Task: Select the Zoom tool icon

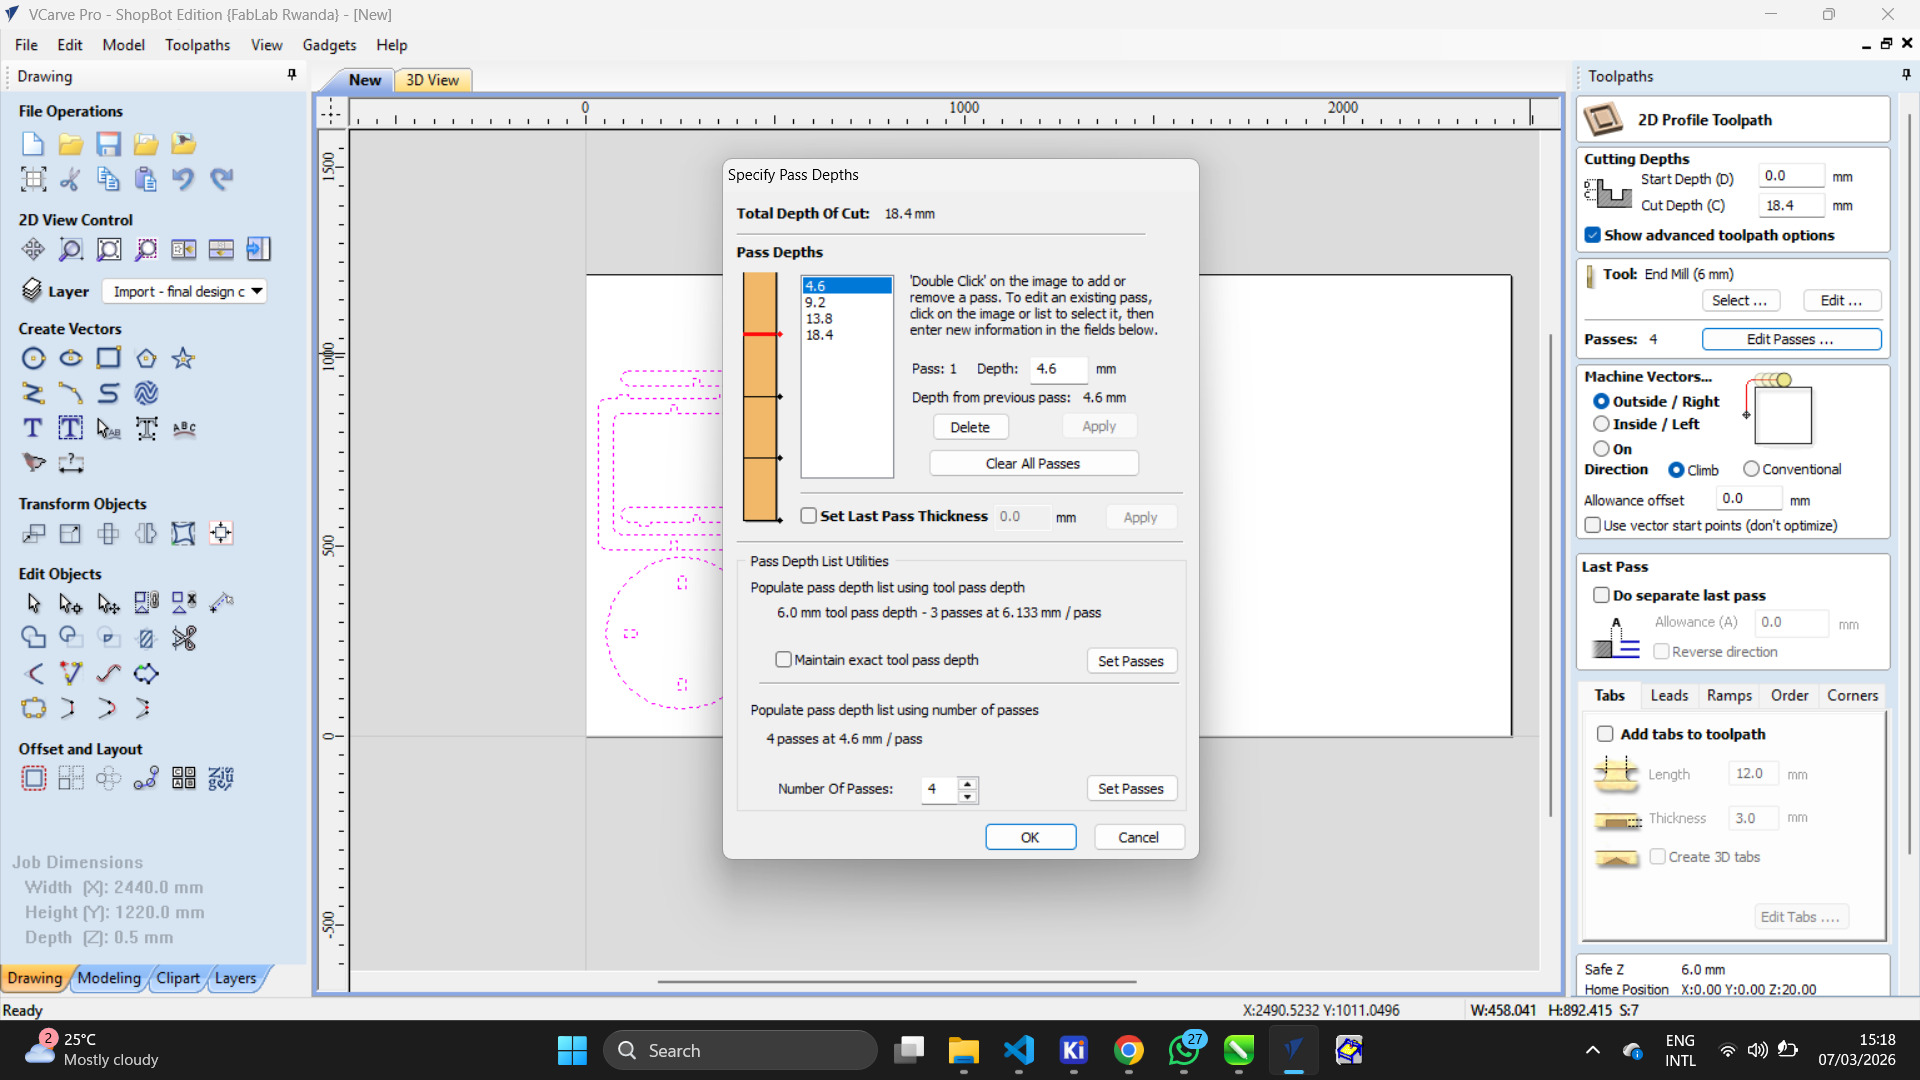Action: [x=70, y=249]
